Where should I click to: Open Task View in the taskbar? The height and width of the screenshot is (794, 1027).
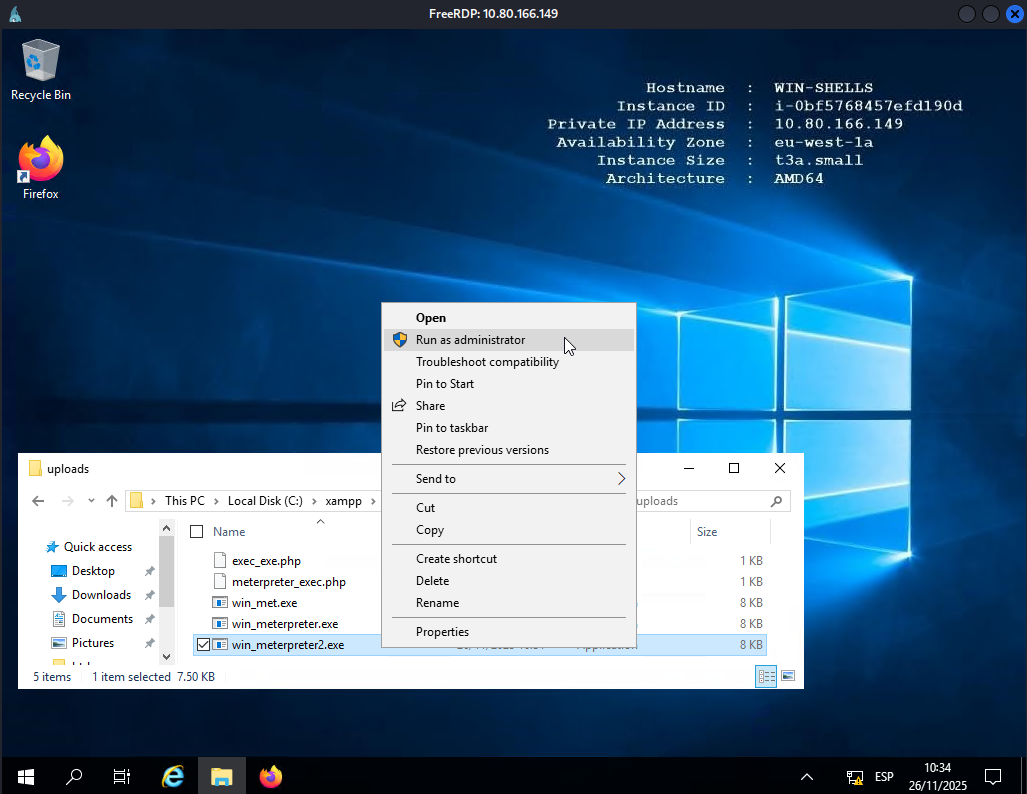coord(122,777)
